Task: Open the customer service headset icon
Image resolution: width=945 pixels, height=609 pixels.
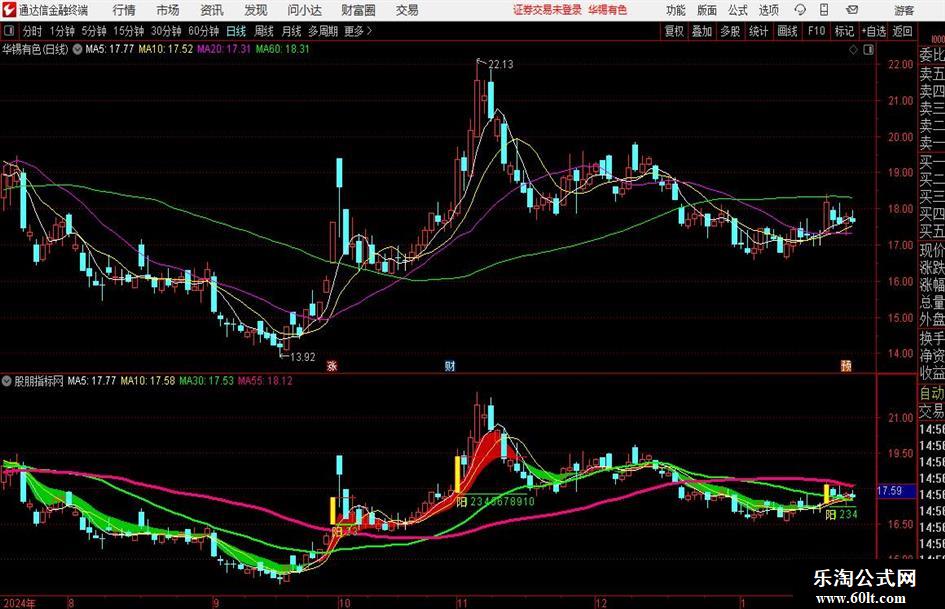Action: point(800,10)
